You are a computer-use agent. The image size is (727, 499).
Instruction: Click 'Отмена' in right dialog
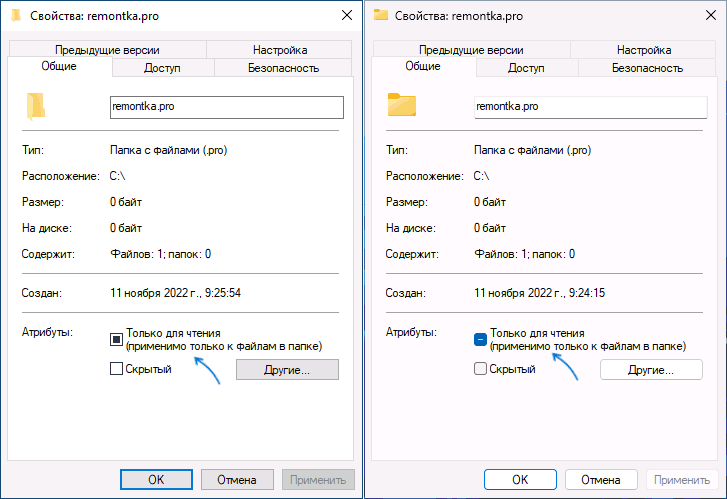601,480
